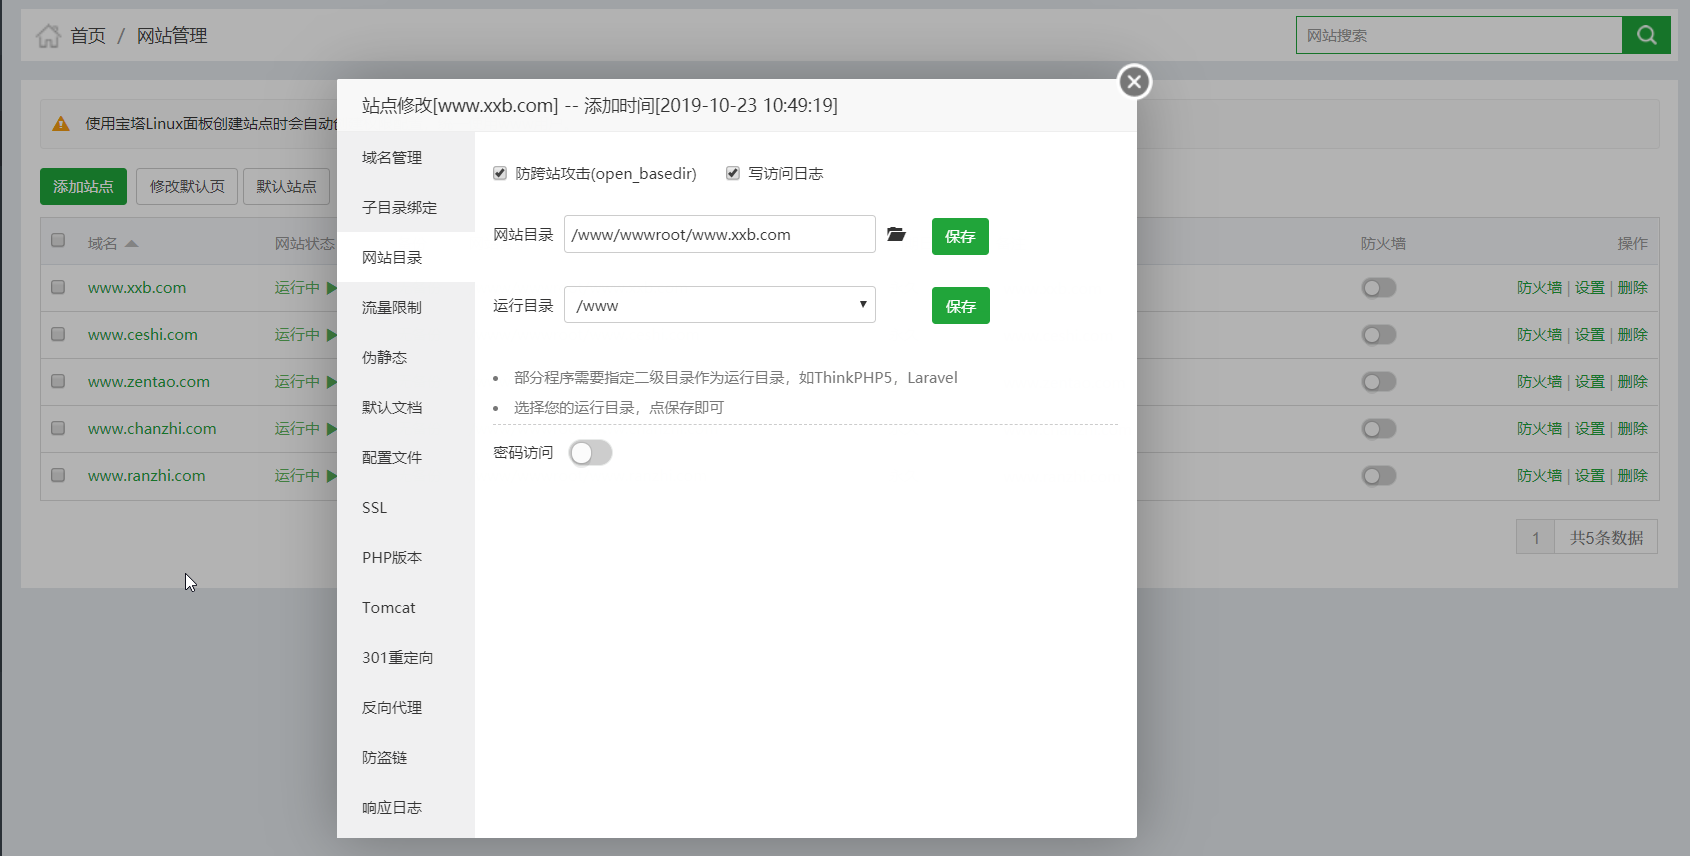Switch to the PHP版本 tab
The image size is (1690, 856).
point(392,558)
